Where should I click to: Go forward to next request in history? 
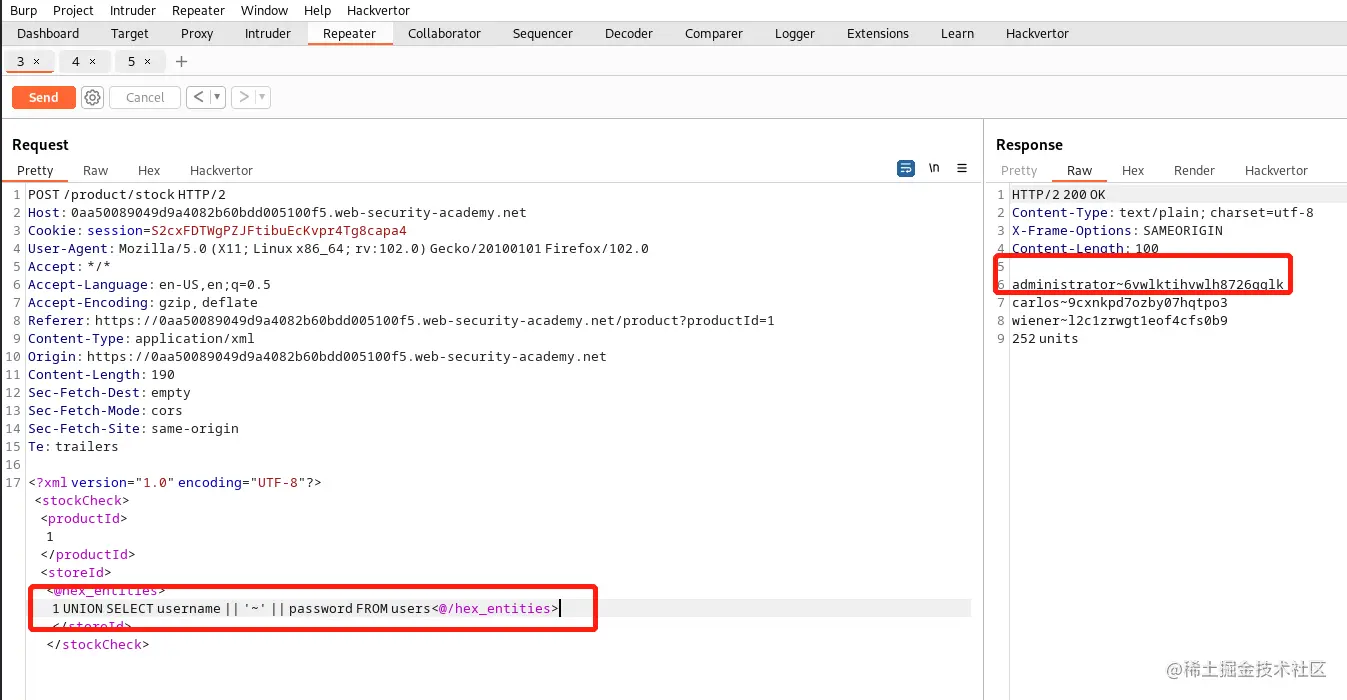coord(243,97)
